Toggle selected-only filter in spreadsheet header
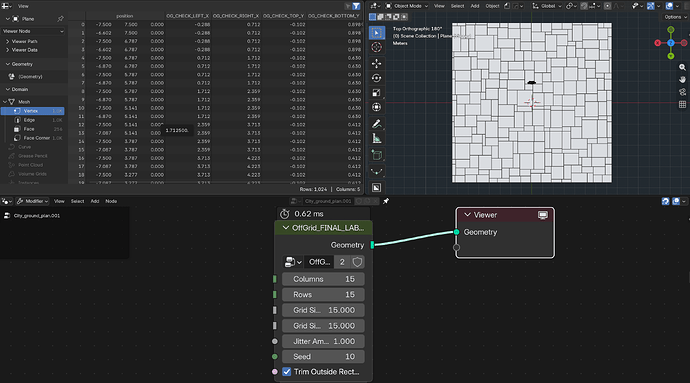The height and width of the screenshot is (383, 690). 348,6
